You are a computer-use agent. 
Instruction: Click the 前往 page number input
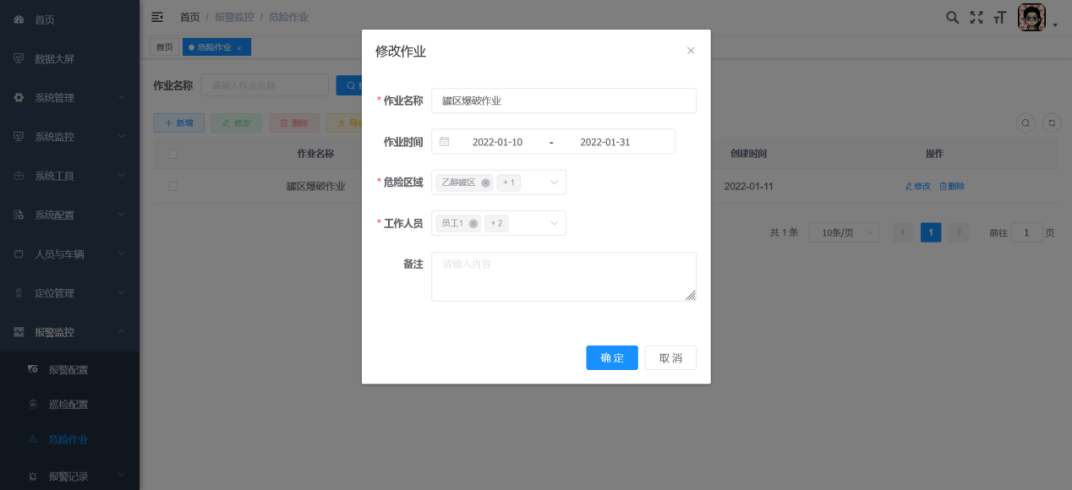1026,232
